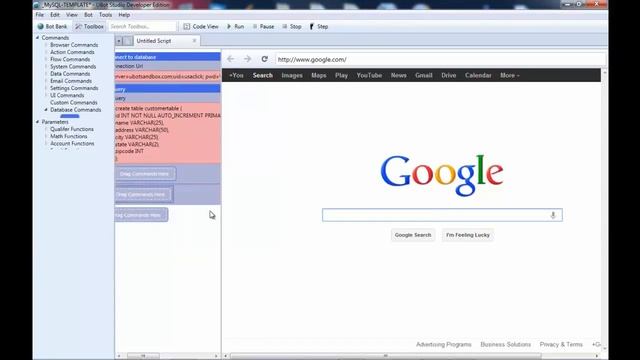Open the Bot Bank panel
The image size is (640, 360).
click(x=52, y=27)
